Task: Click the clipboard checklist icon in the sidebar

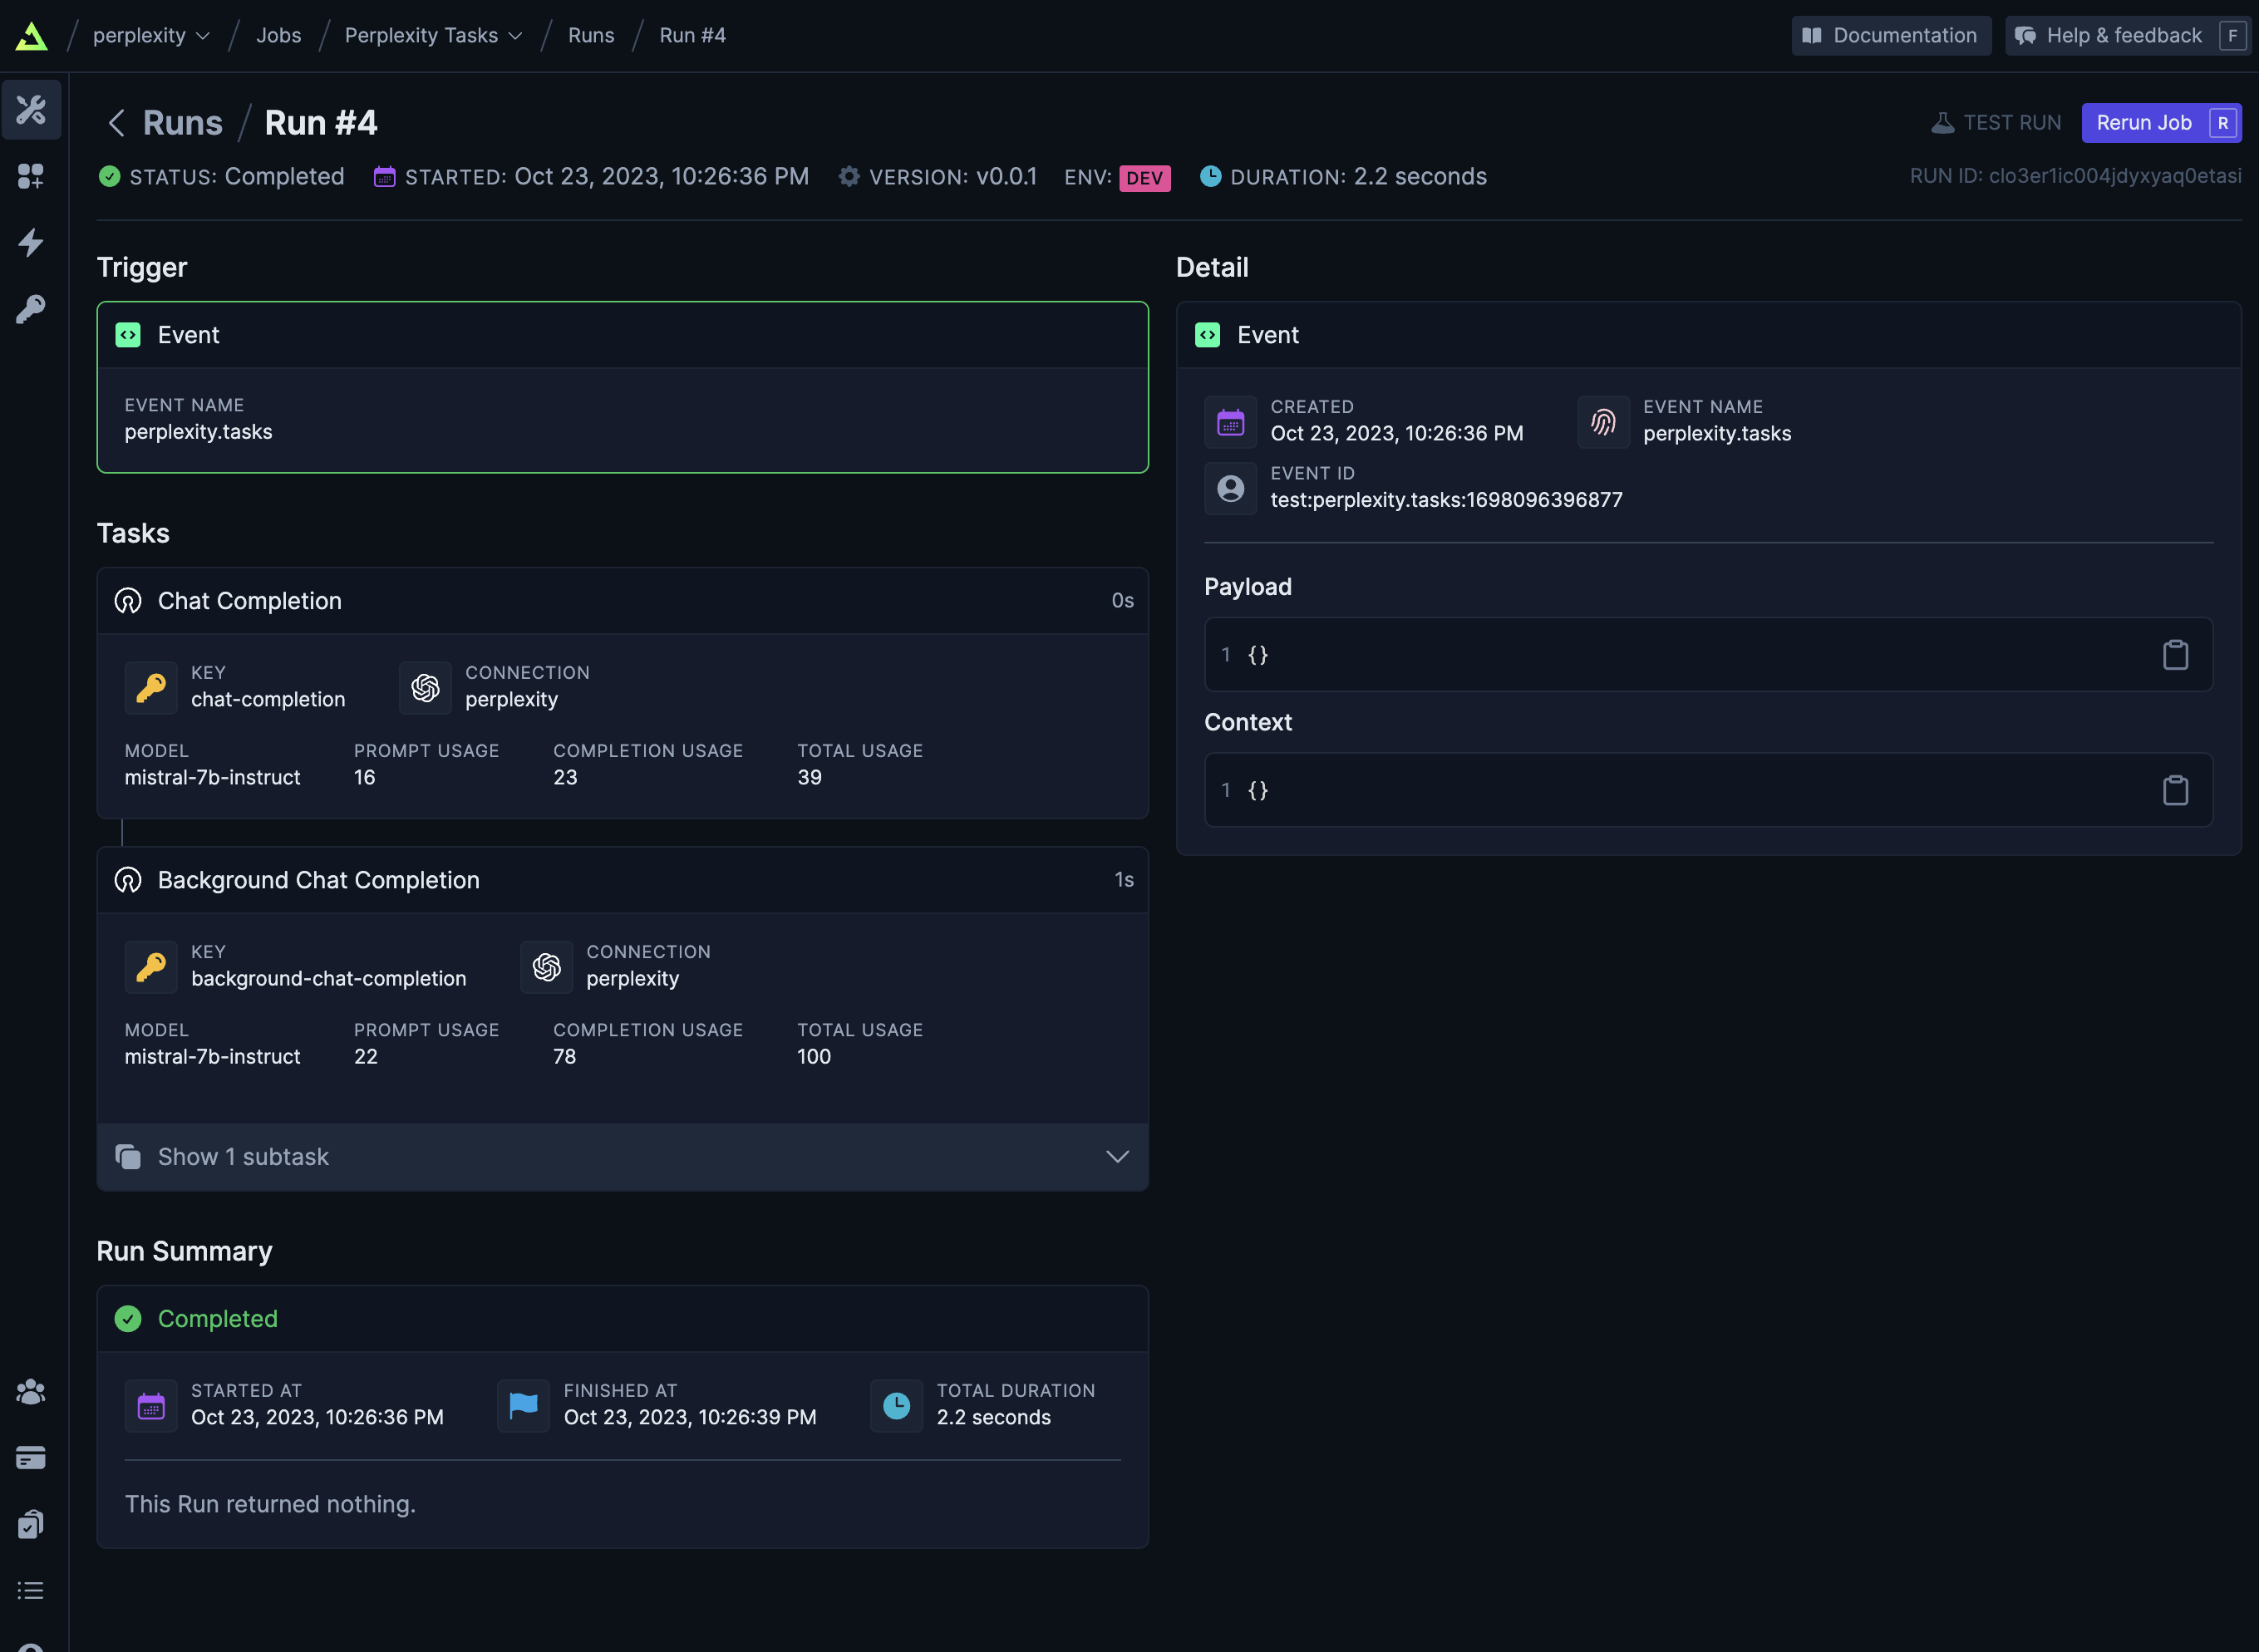Action: coord(31,1524)
